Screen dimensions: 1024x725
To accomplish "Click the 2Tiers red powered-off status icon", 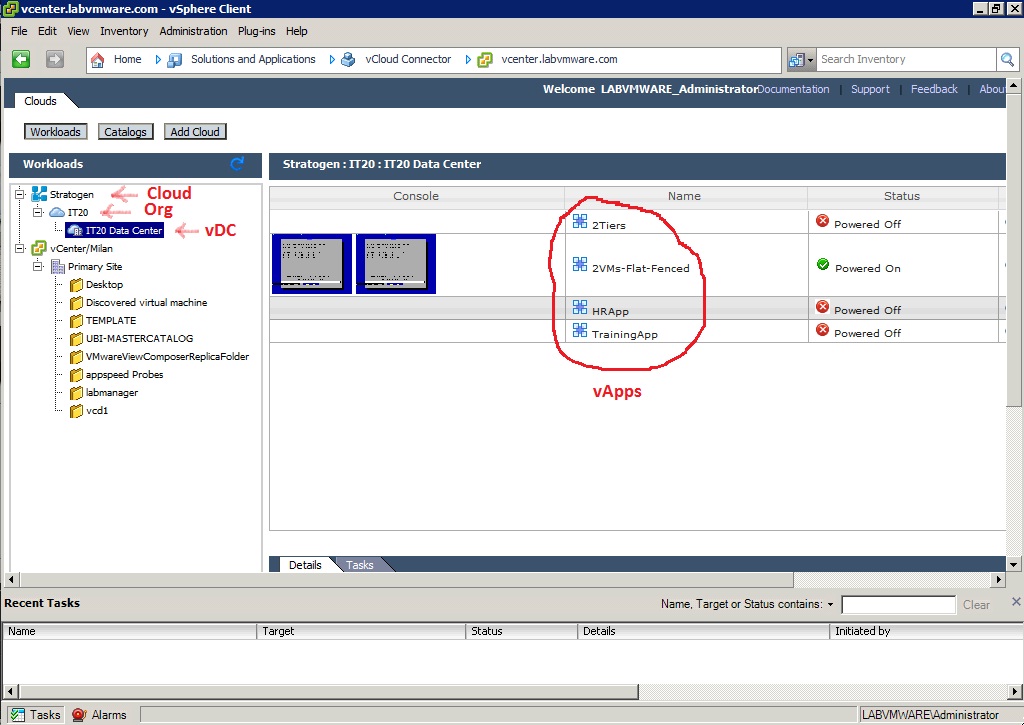I will click(x=822, y=221).
